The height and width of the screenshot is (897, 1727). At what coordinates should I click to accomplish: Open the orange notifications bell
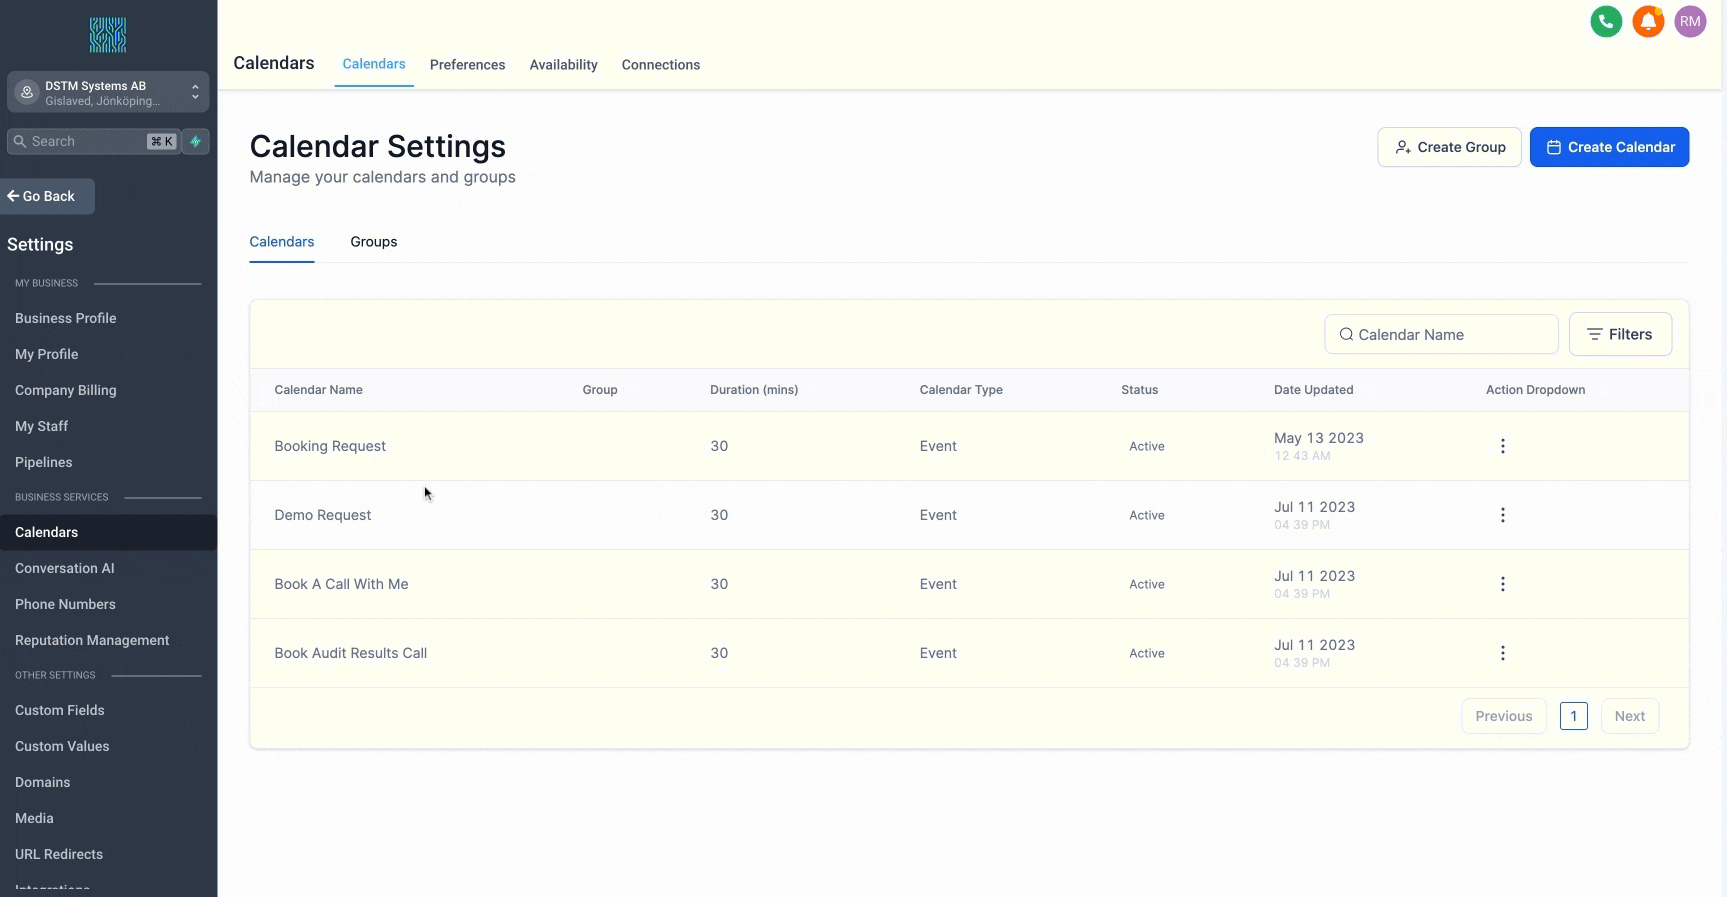[x=1648, y=22]
